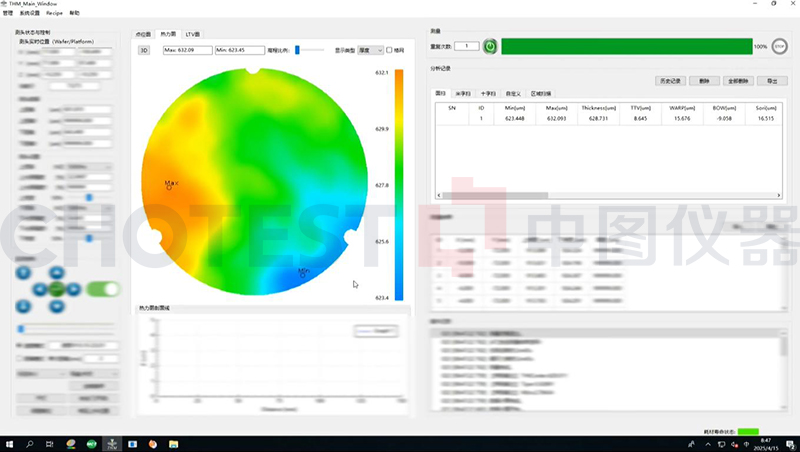Click the heat map color scale bar
800x452 pixels.
[399, 185]
